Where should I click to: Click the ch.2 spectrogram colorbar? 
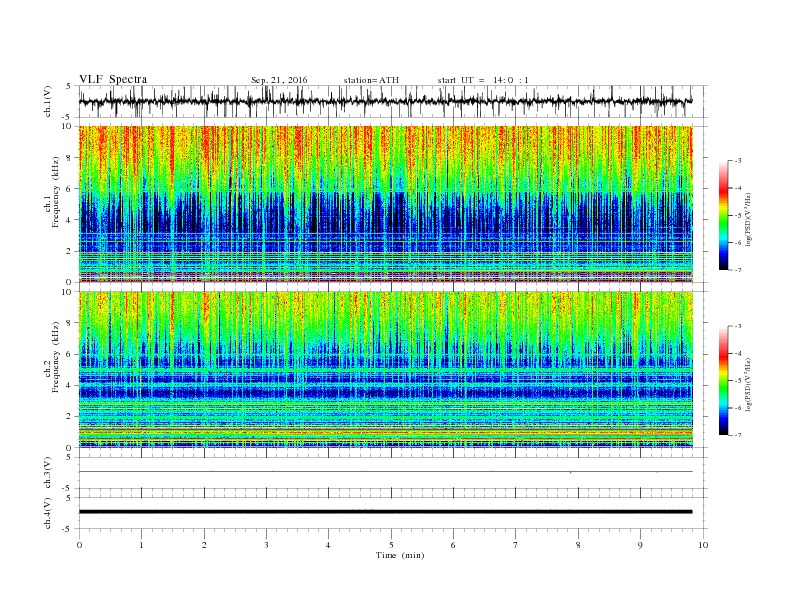tap(724, 381)
